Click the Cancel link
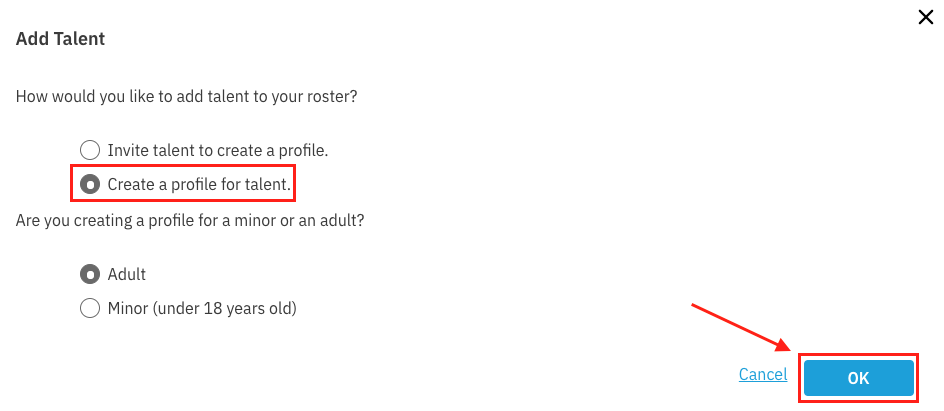 point(763,375)
